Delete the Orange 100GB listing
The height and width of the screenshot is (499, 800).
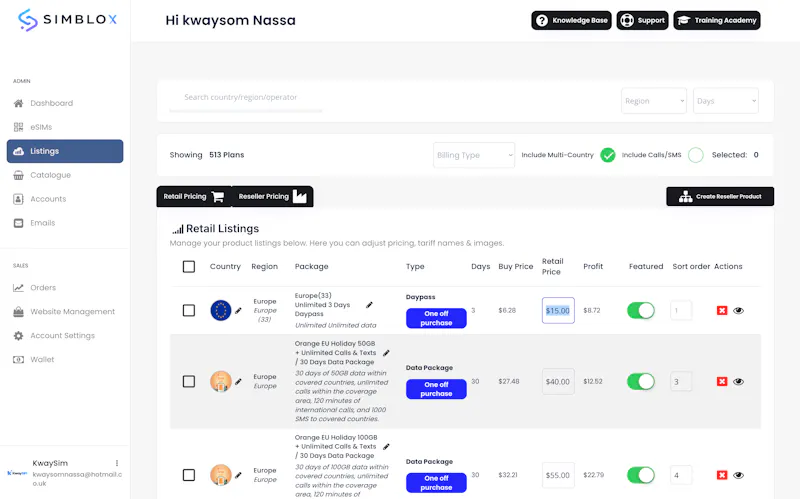point(722,475)
